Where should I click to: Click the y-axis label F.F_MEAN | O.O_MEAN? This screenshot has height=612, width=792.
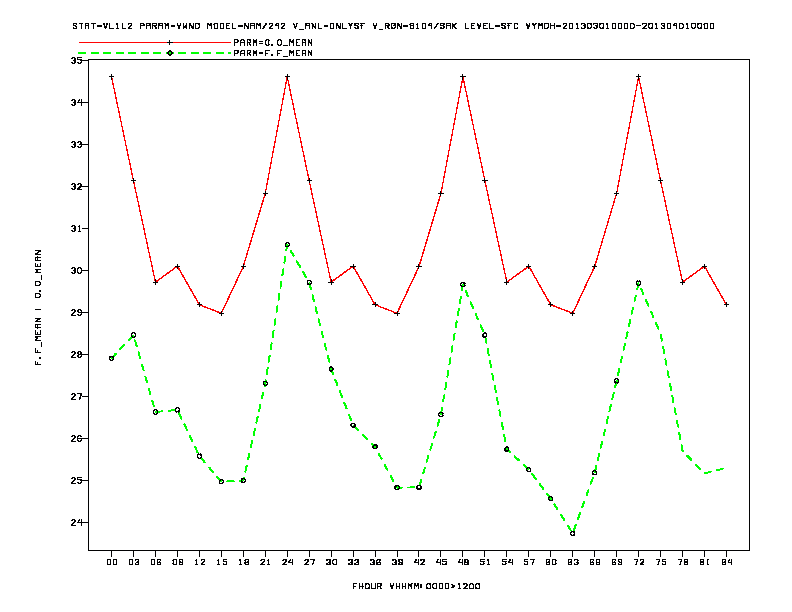pos(38,307)
